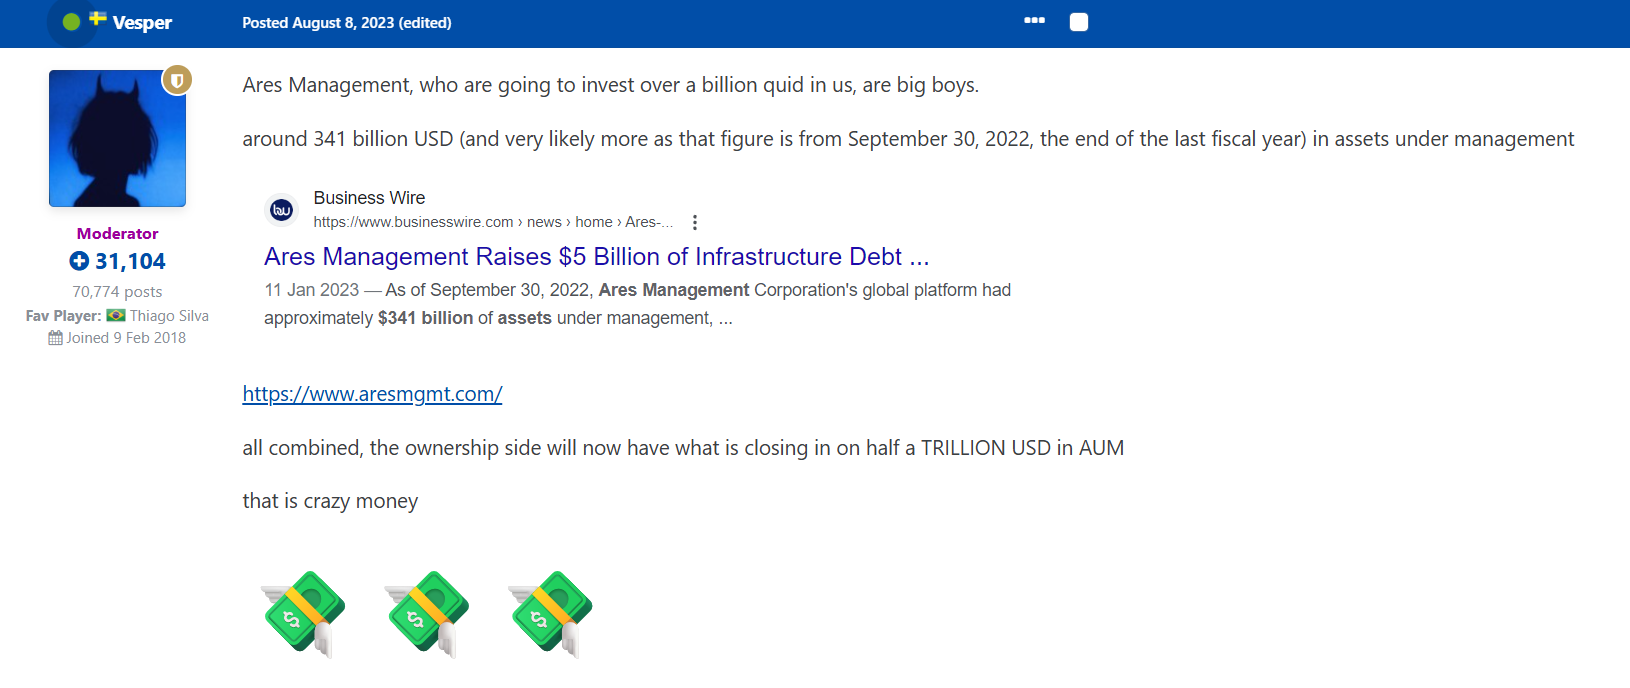Open Vesper's profile from the username
The height and width of the screenshot is (688, 1630).
pos(142,23)
